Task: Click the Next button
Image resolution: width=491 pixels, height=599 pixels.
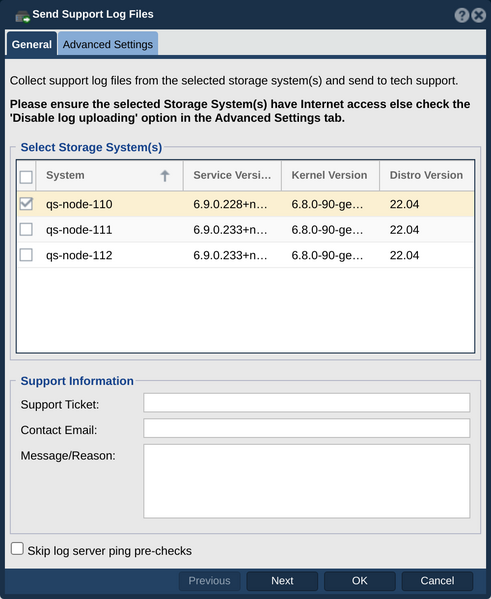Action: coord(282,581)
